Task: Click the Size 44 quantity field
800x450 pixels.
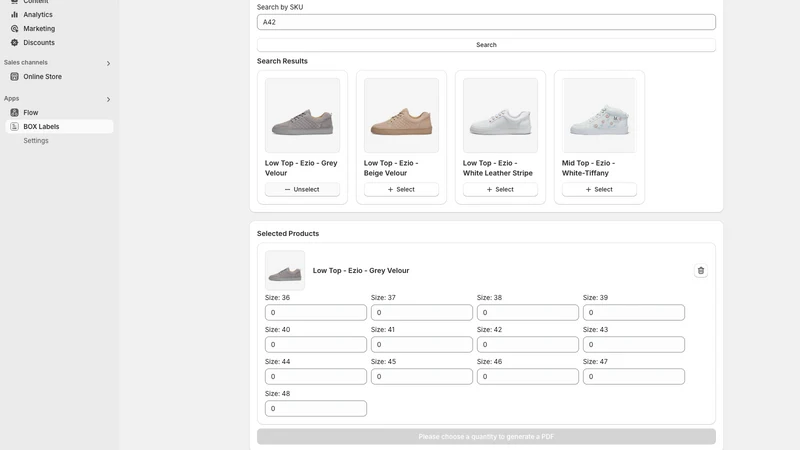Action: pos(315,377)
